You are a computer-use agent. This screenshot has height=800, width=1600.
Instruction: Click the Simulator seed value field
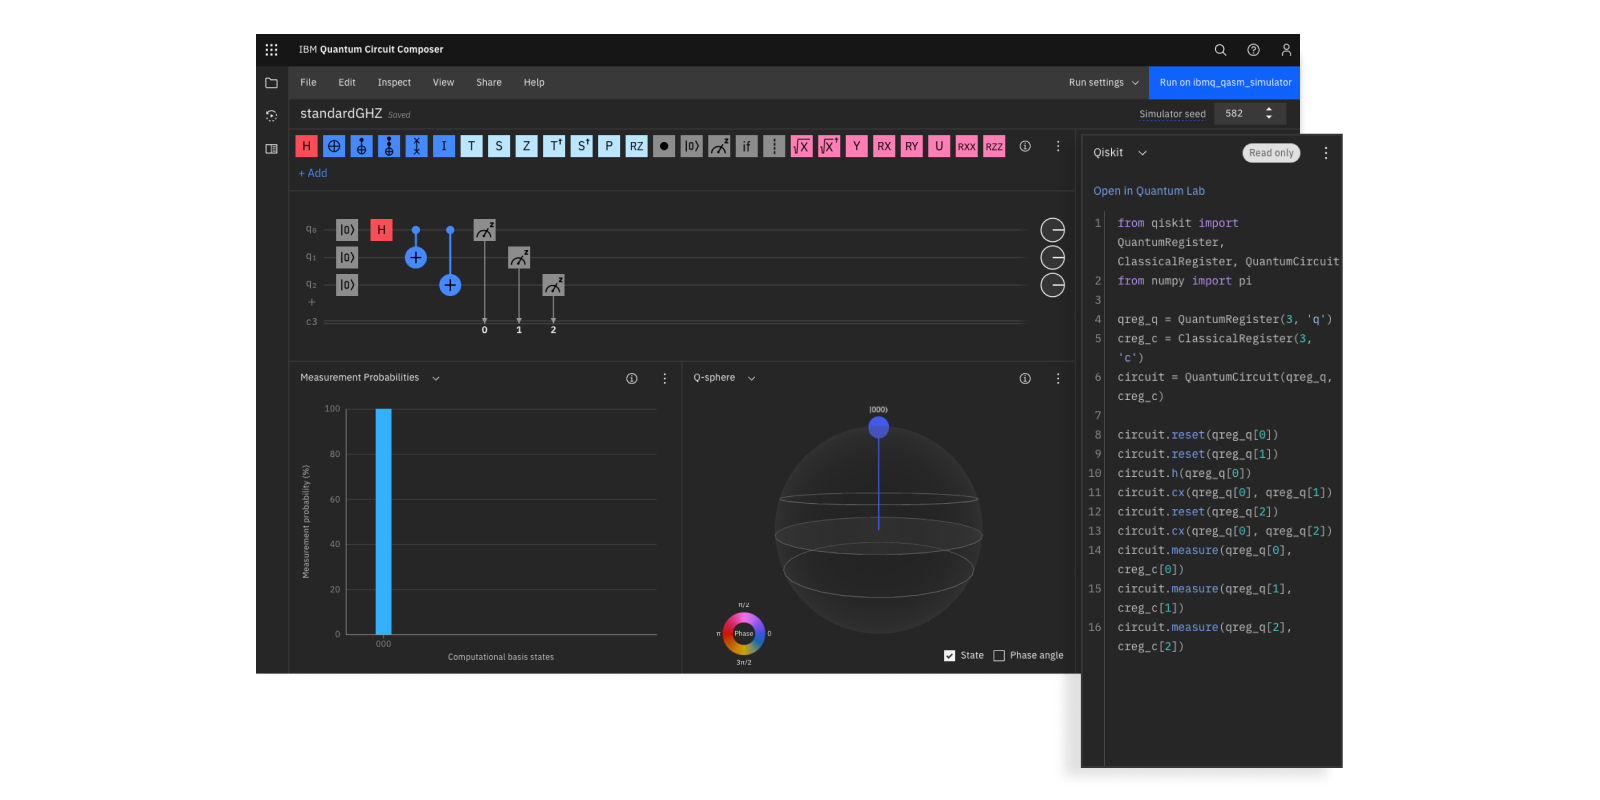point(1237,114)
